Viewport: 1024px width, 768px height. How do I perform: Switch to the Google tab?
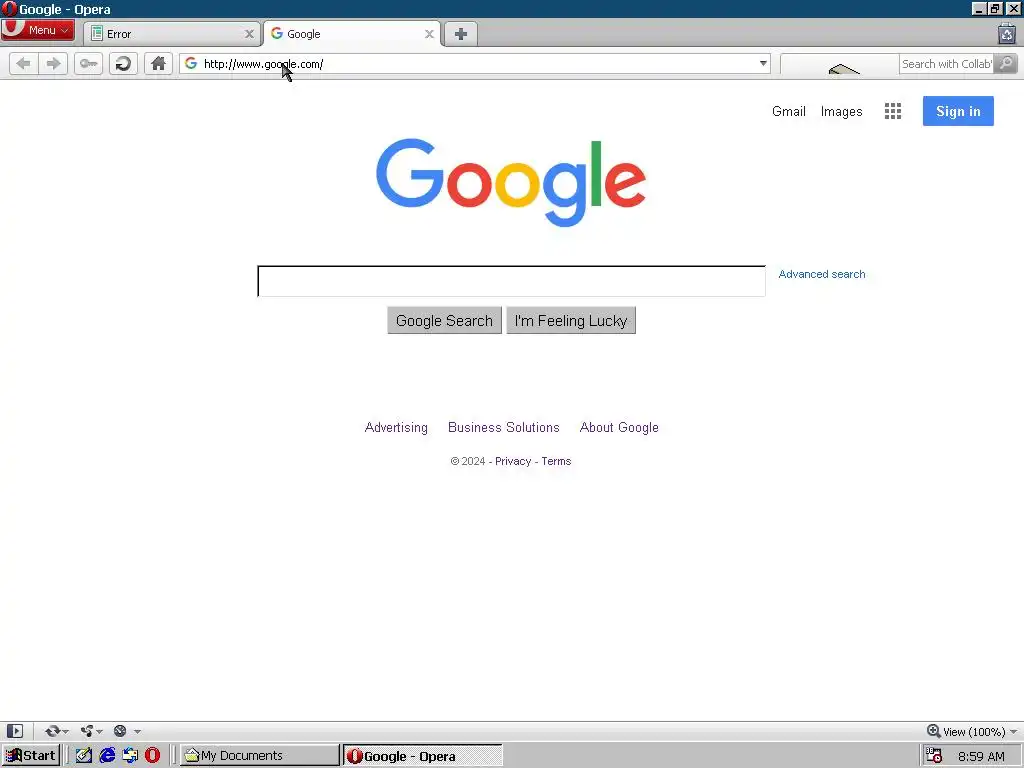[x=353, y=34]
